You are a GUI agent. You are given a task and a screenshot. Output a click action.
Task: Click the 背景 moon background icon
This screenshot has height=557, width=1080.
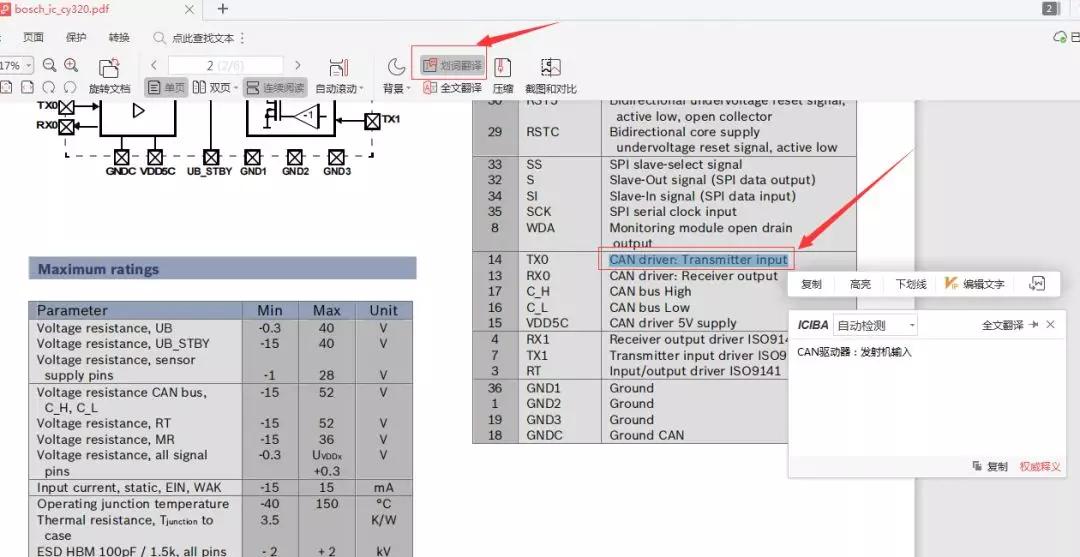[396, 67]
